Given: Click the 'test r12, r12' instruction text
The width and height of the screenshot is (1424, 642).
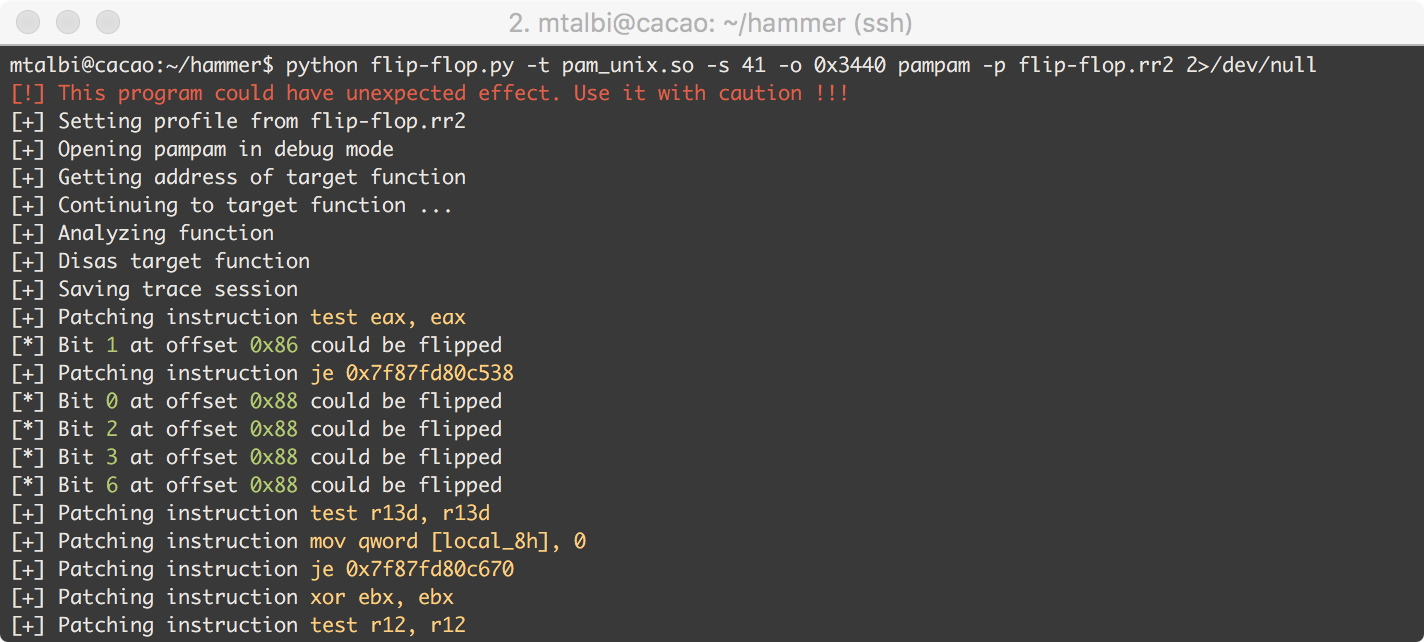Looking at the screenshot, I should (x=388, y=625).
